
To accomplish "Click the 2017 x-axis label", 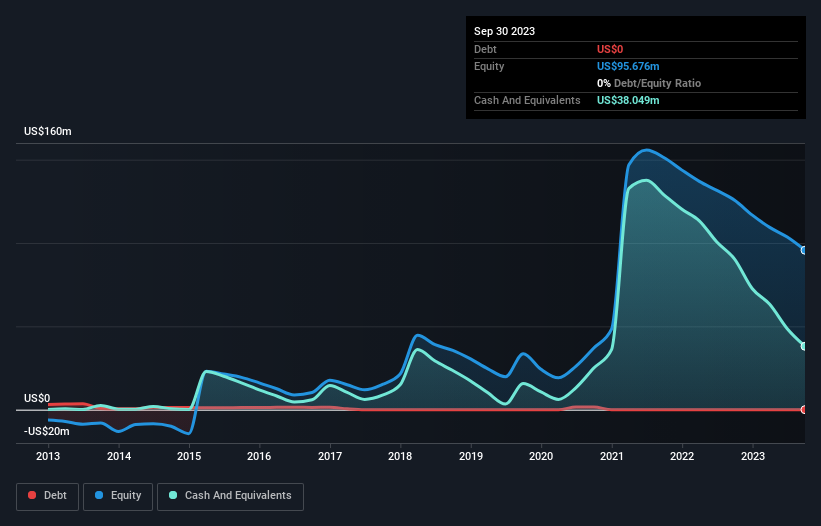I will click(330, 456).
